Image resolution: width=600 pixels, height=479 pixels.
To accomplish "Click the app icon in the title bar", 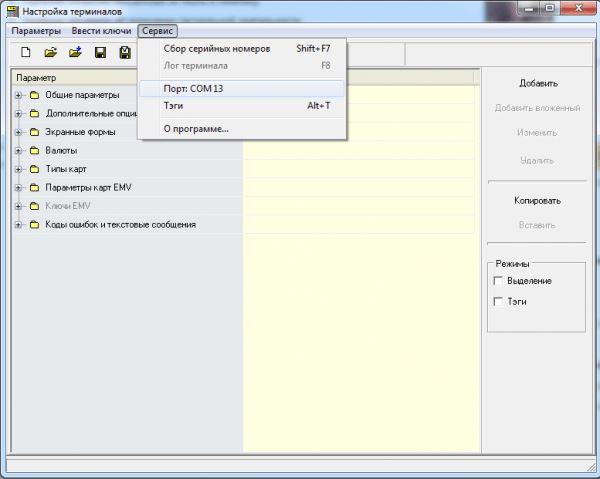I will tap(12, 12).
